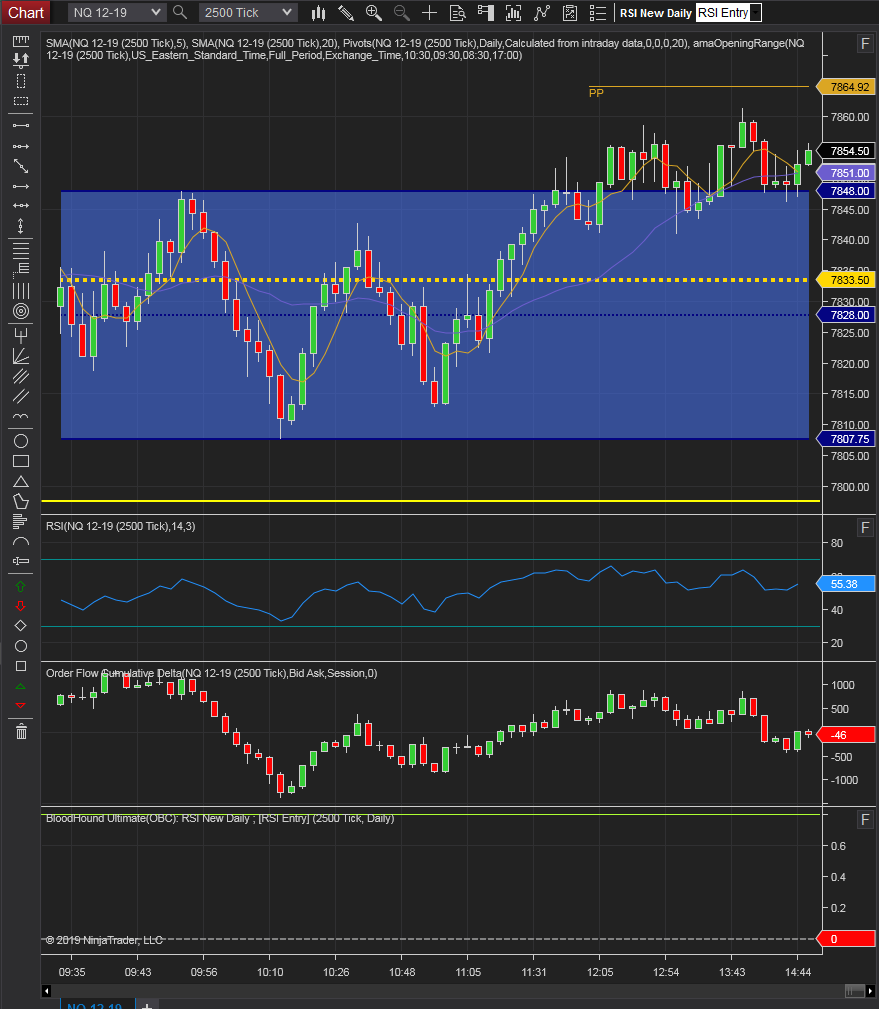Click the F button on price panel

865,44
